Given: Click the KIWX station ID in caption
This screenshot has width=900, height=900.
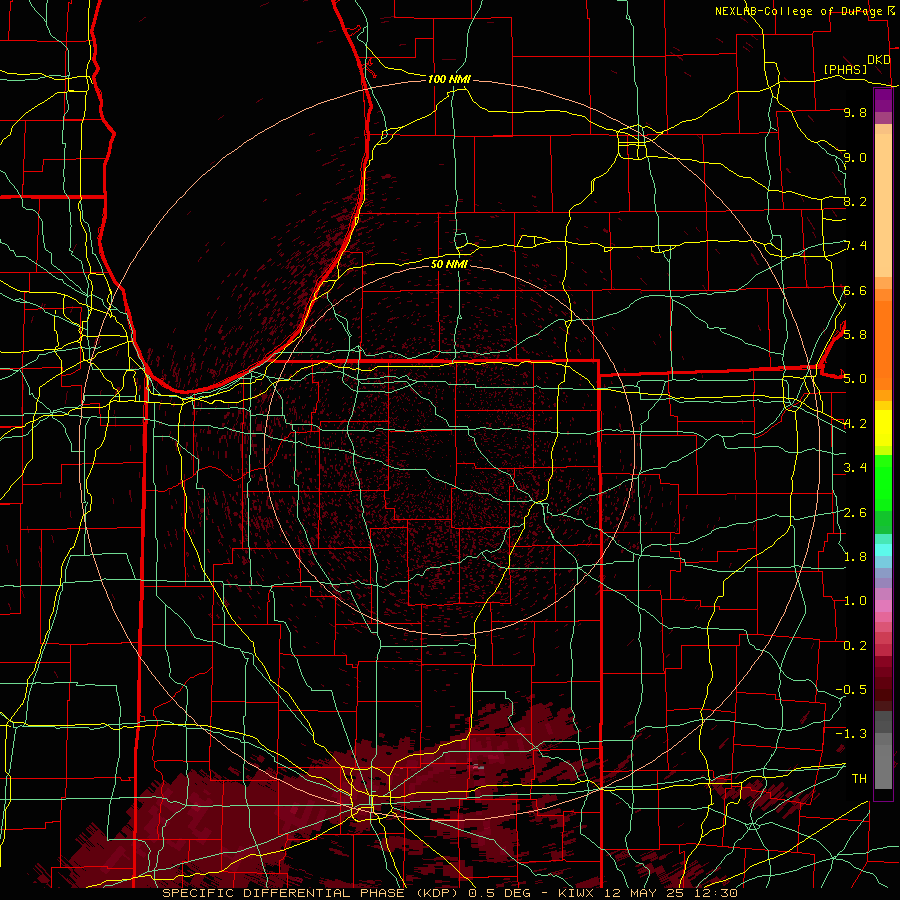Looking at the screenshot, I should click(575, 893).
